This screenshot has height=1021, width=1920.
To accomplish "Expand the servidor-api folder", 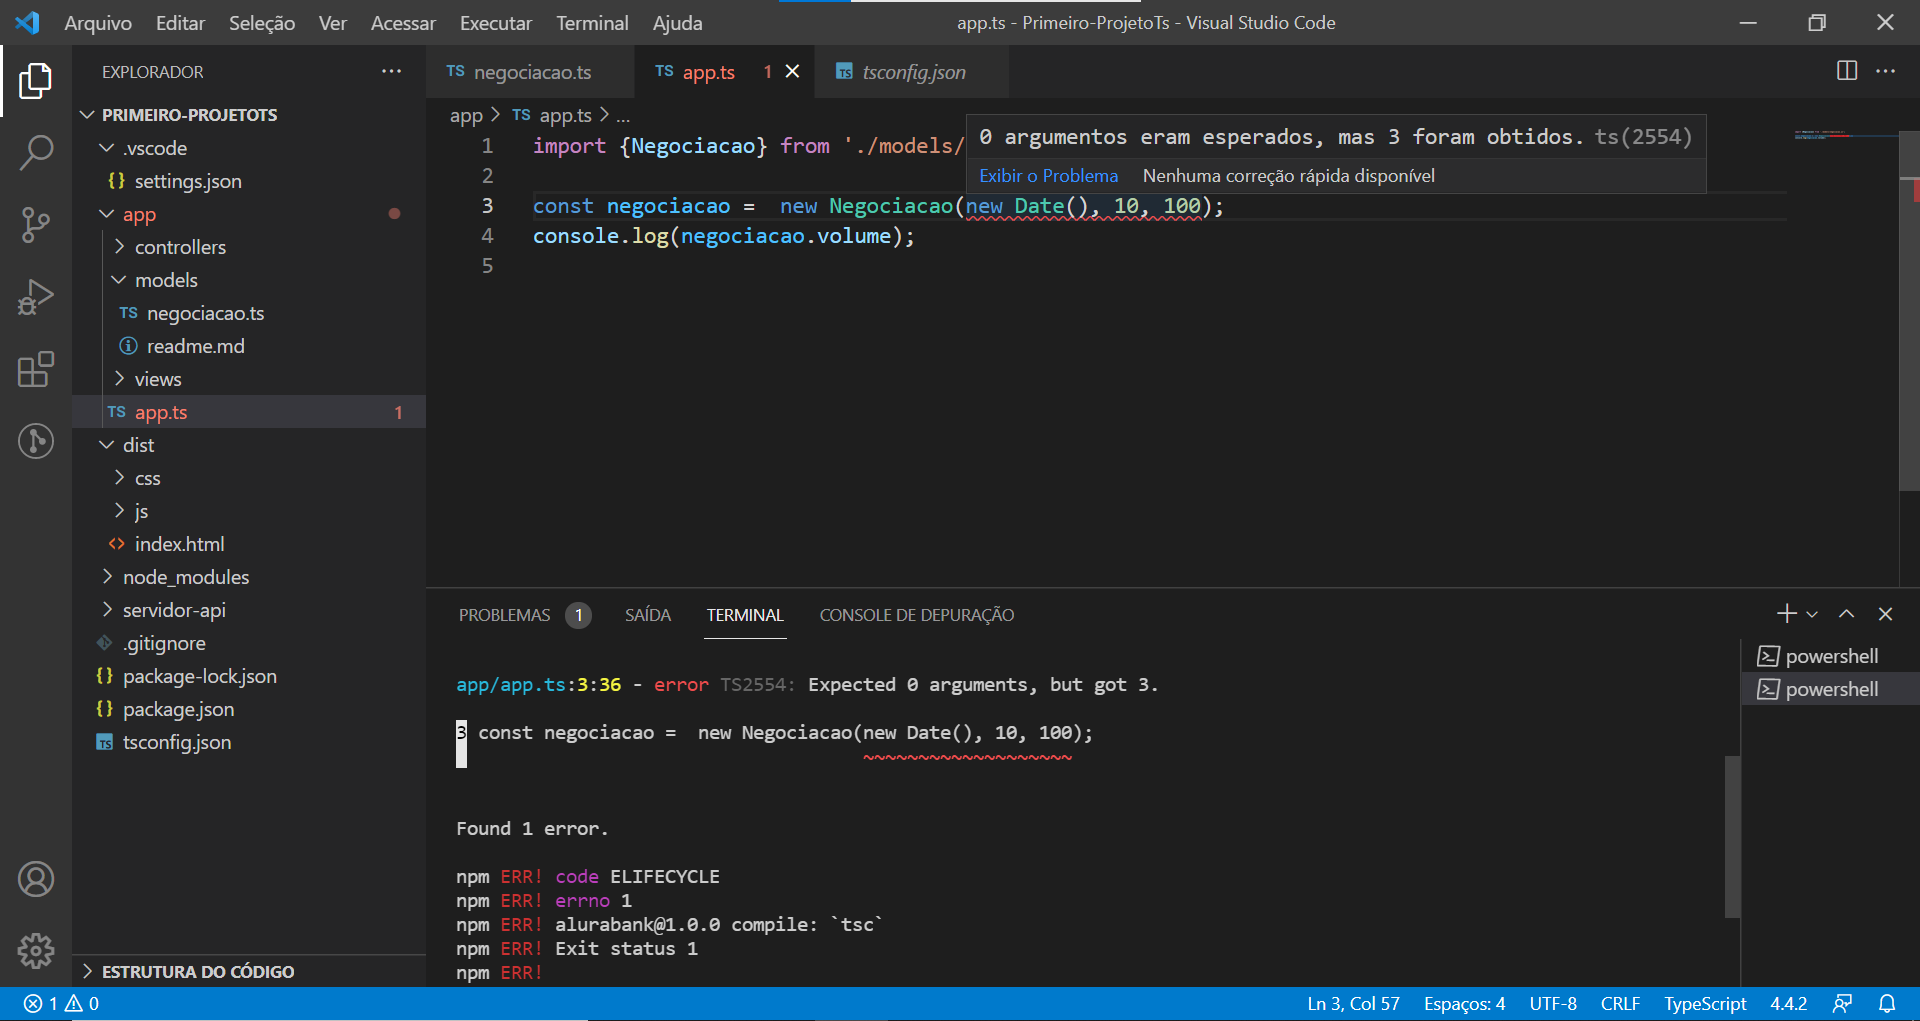I will coord(251,610).
